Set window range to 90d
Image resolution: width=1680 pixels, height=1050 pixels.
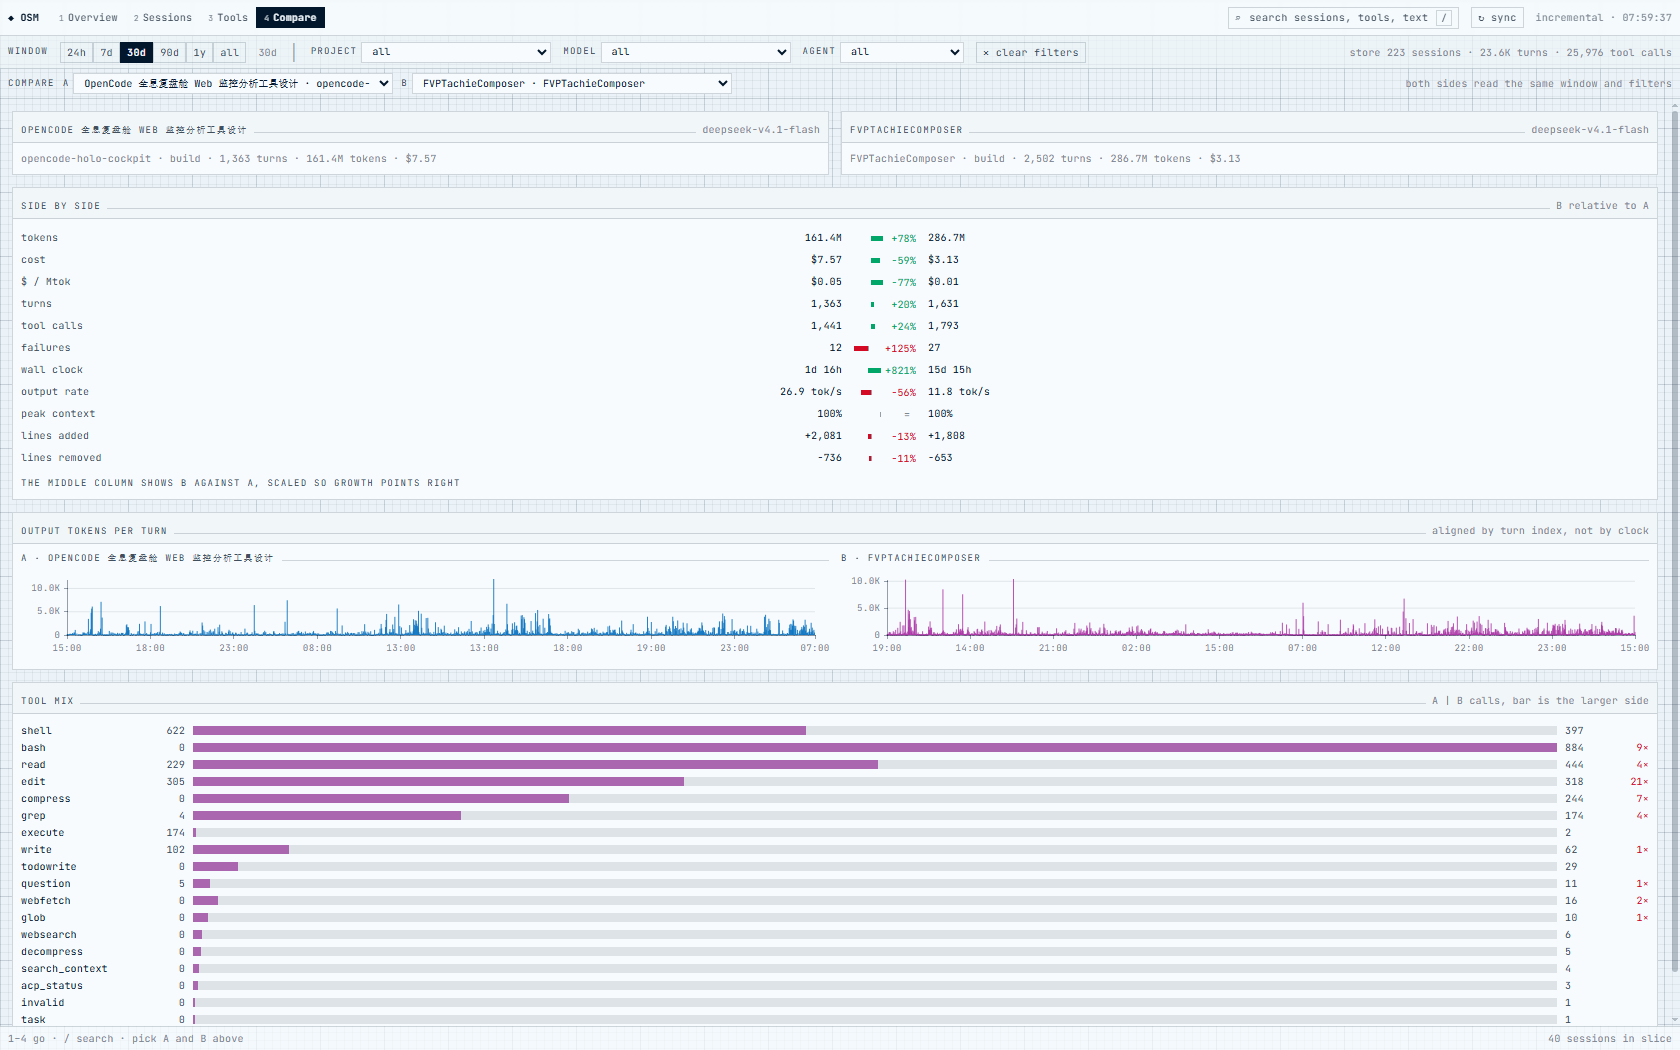click(x=169, y=52)
